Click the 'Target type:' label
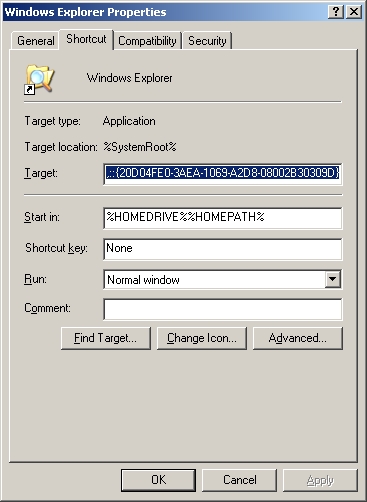The image size is (367, 502). pos(52,121)
